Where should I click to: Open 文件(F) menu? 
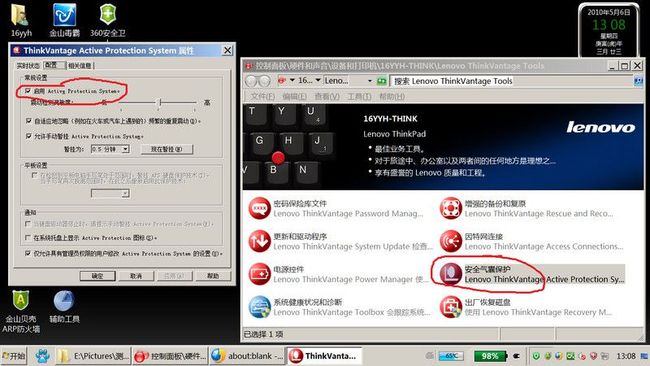[263, 96]
